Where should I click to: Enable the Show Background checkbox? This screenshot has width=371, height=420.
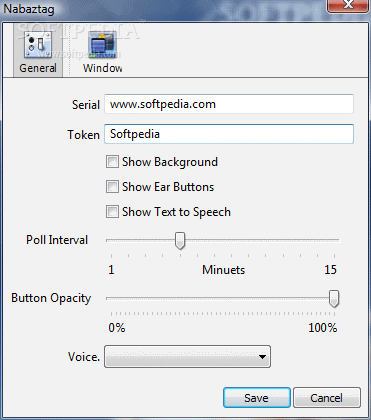point(112,162)
